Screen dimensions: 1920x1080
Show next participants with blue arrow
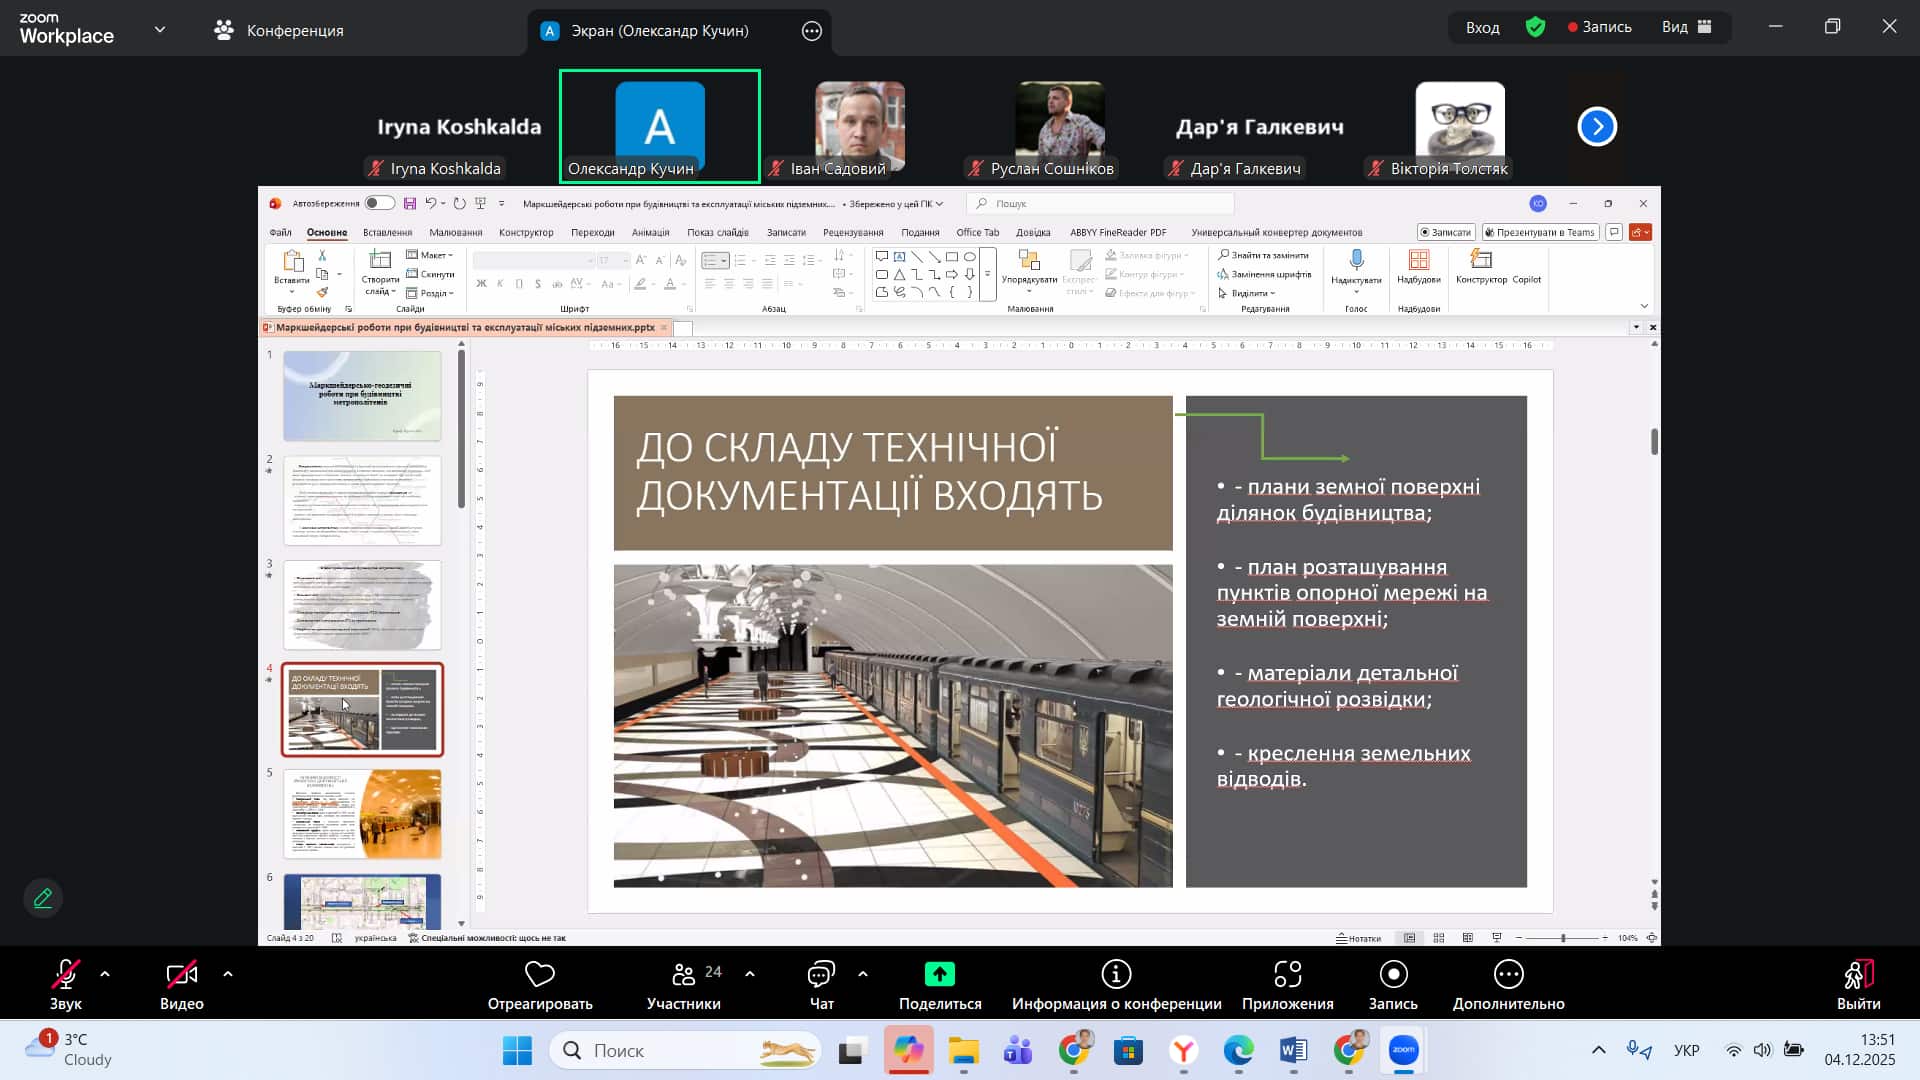[x=1597, y=127]
